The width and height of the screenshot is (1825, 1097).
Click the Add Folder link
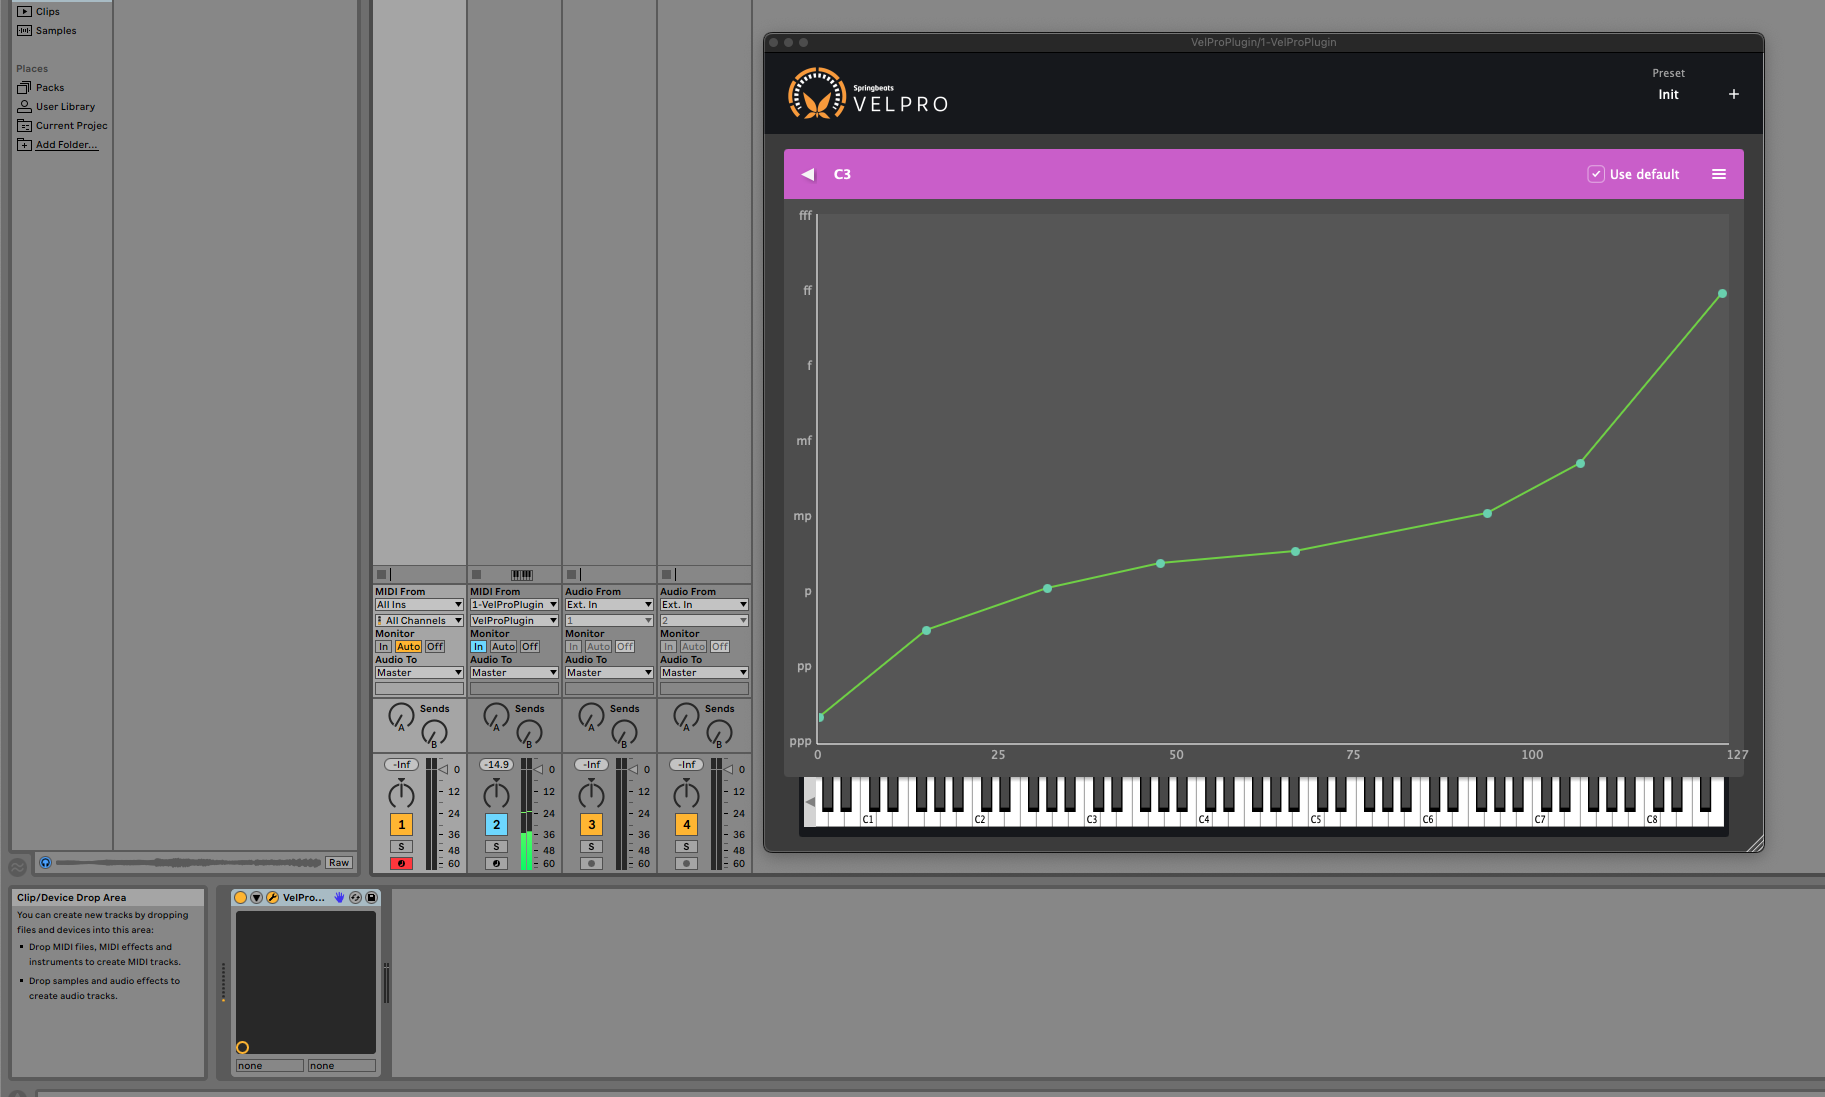(x=66, y=144)
